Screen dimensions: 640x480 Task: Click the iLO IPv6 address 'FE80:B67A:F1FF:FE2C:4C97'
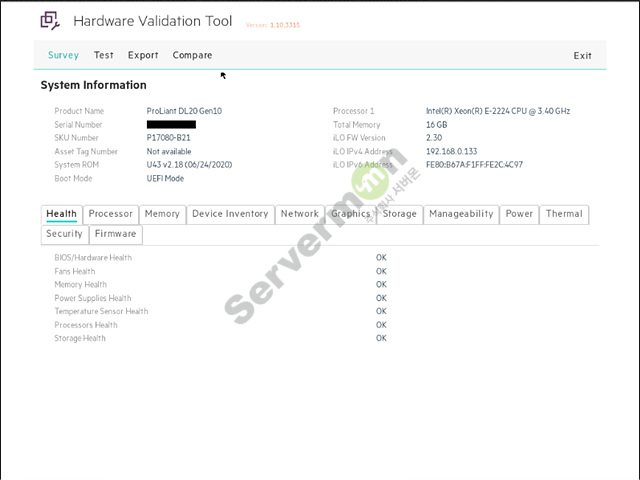[474, 165]
